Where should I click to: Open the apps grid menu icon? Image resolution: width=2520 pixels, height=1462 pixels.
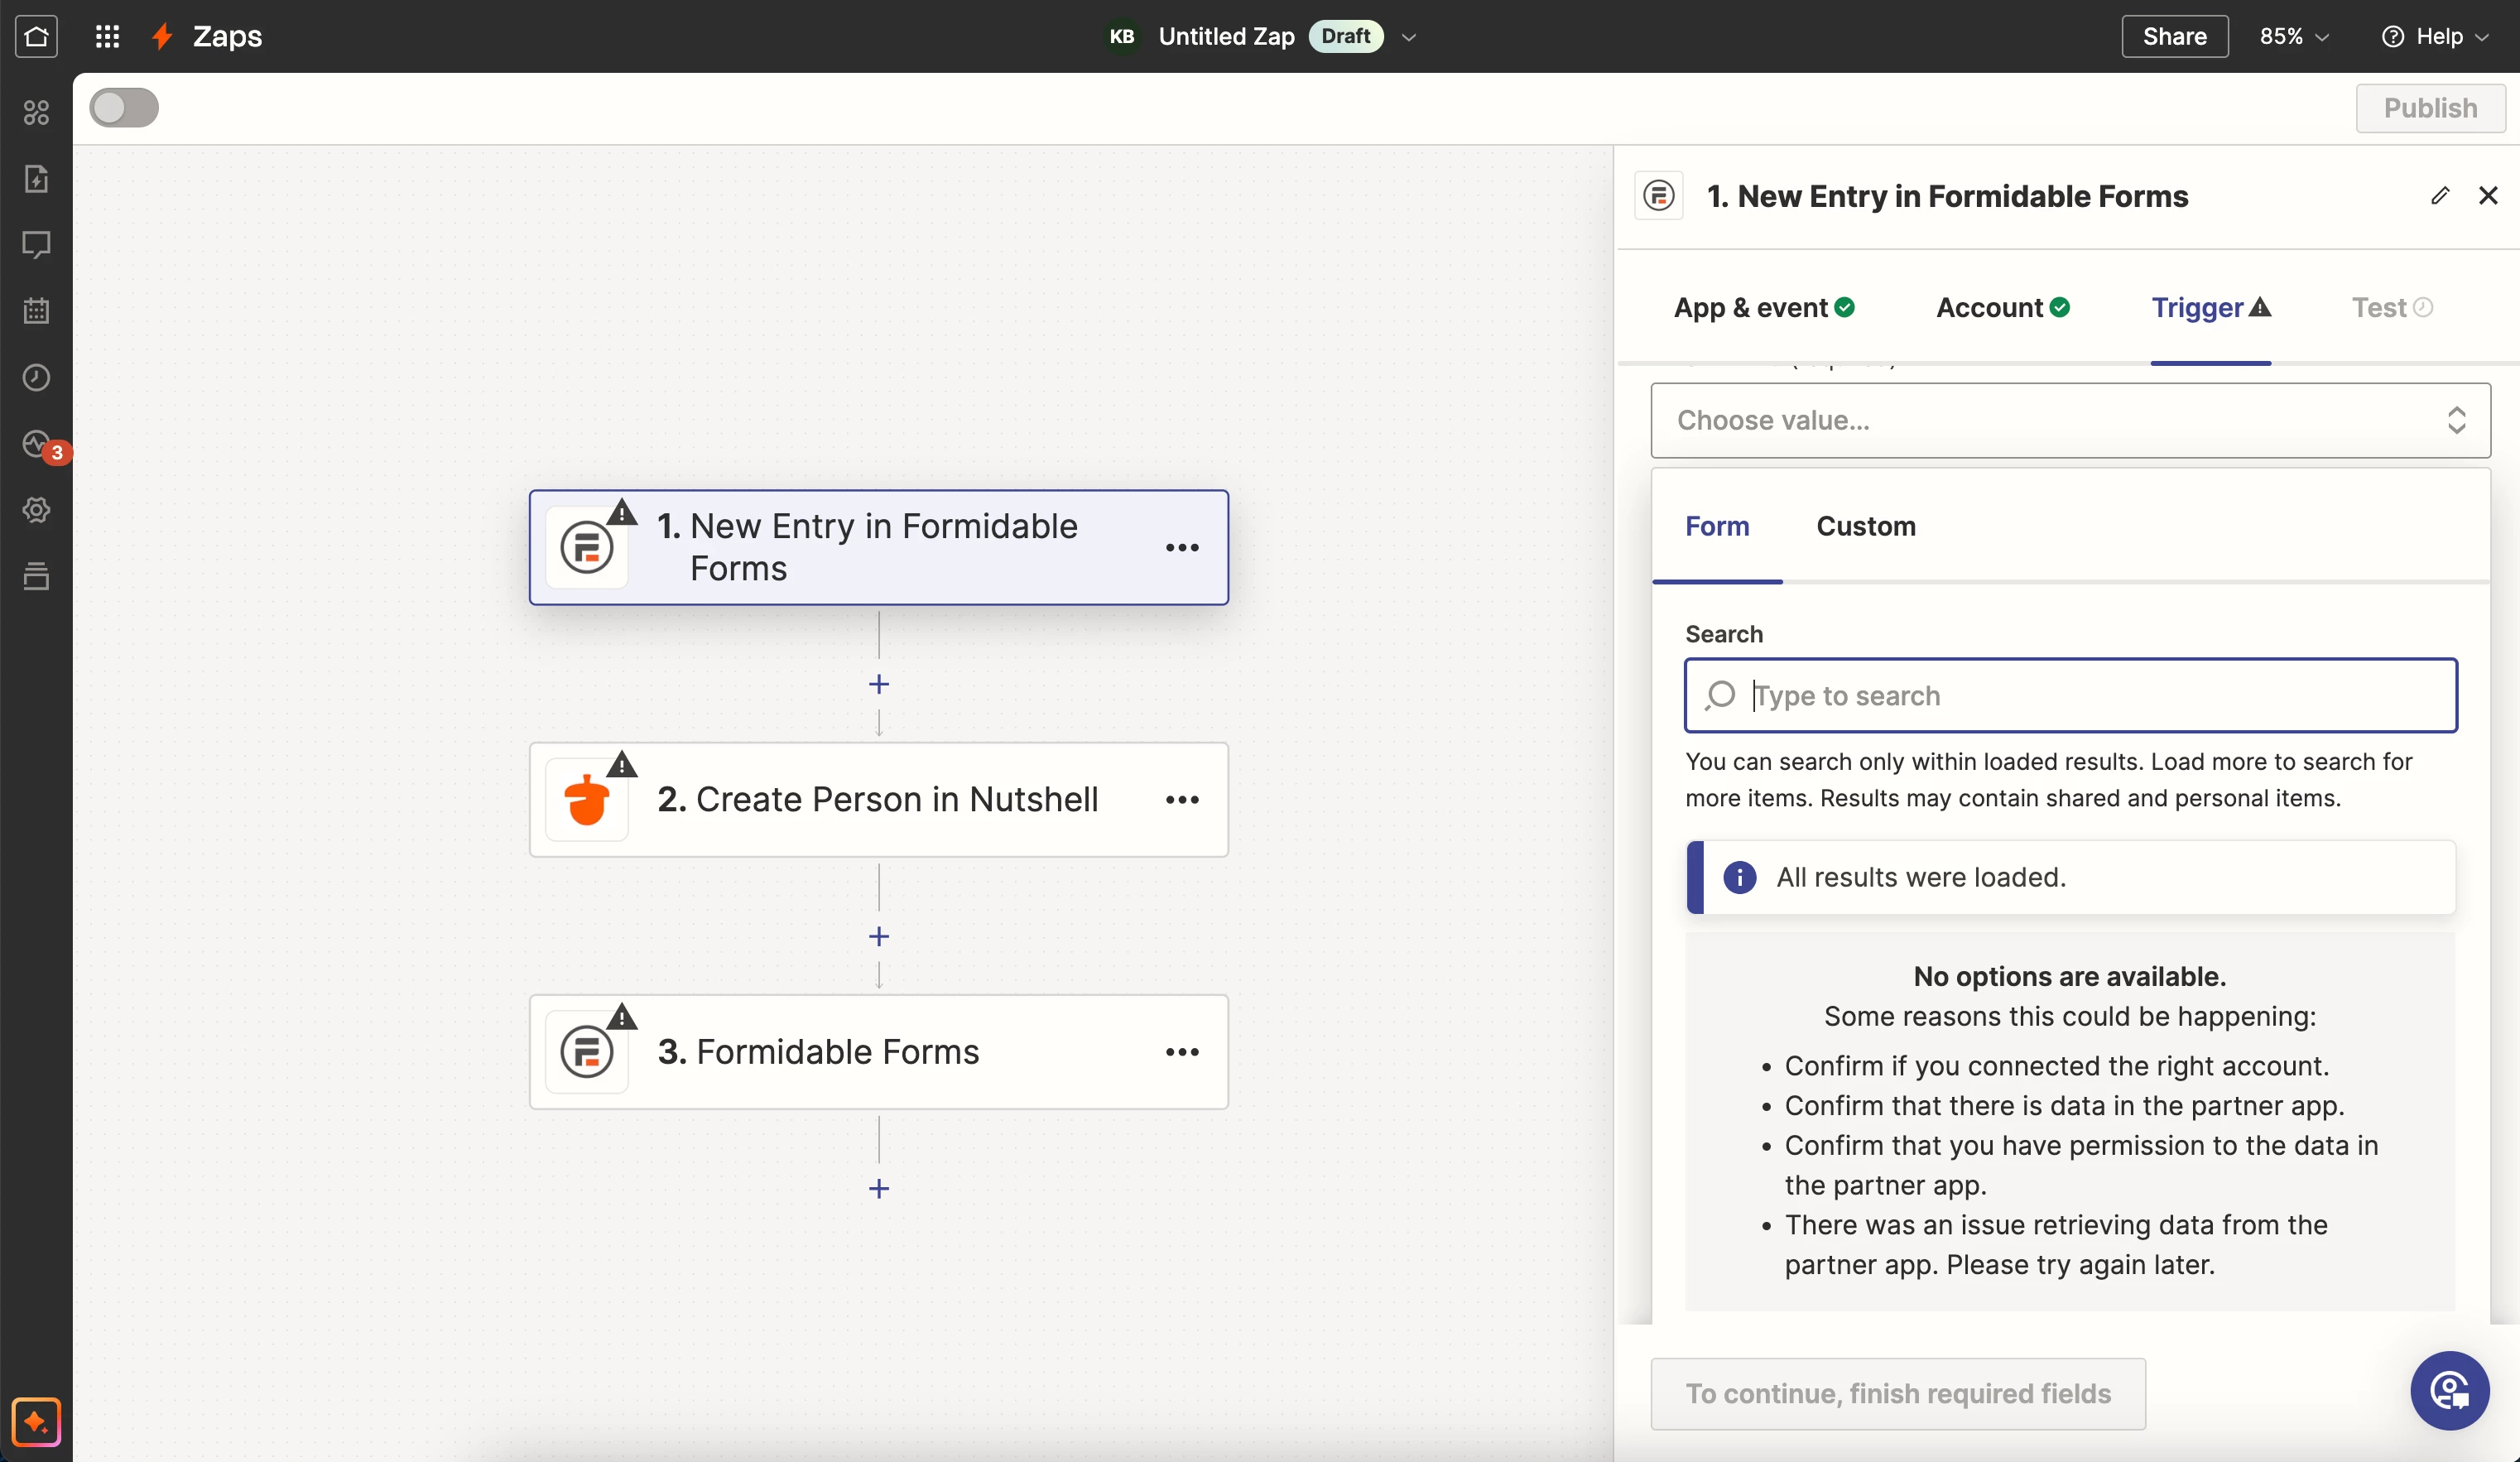click(x=107, y=36)
